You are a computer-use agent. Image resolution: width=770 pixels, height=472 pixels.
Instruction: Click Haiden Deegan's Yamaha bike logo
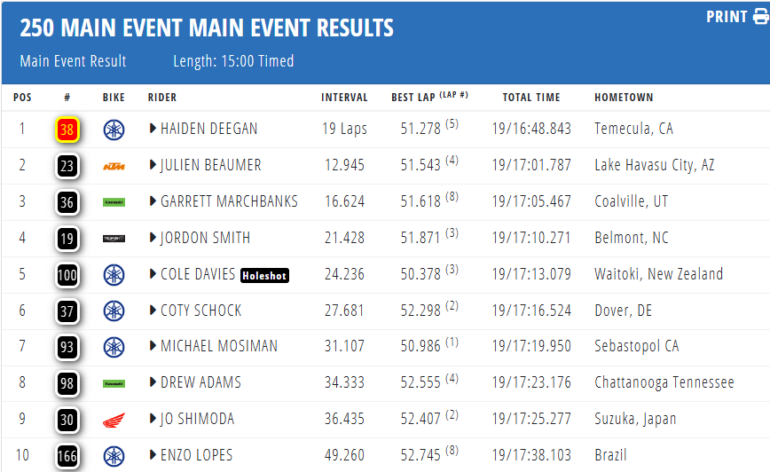pos(114,129)
